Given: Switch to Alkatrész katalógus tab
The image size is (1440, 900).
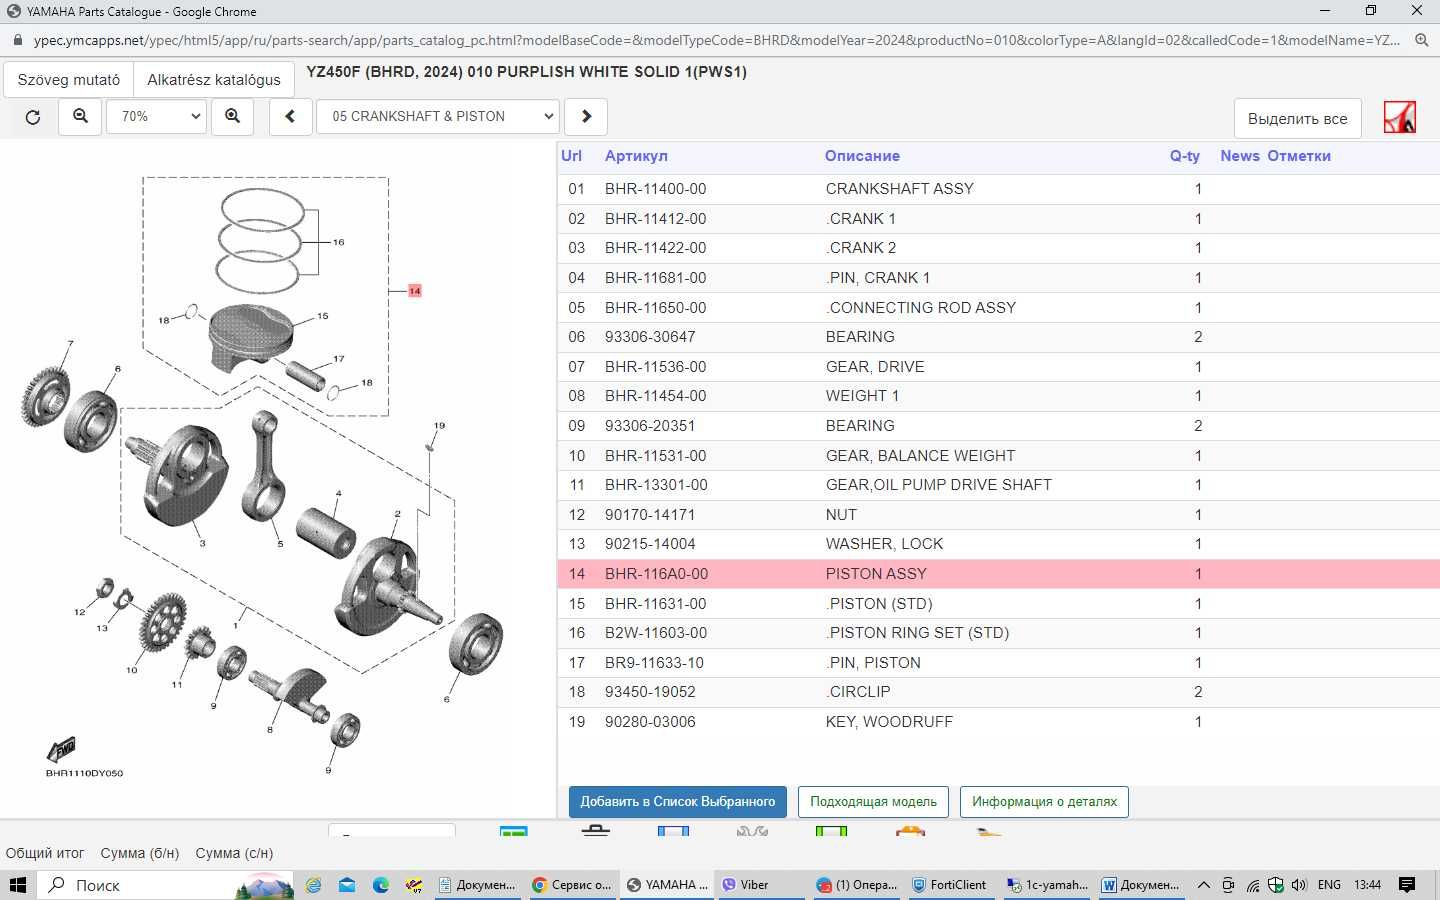Looking at the screenshot, I should tap(214, 80).
